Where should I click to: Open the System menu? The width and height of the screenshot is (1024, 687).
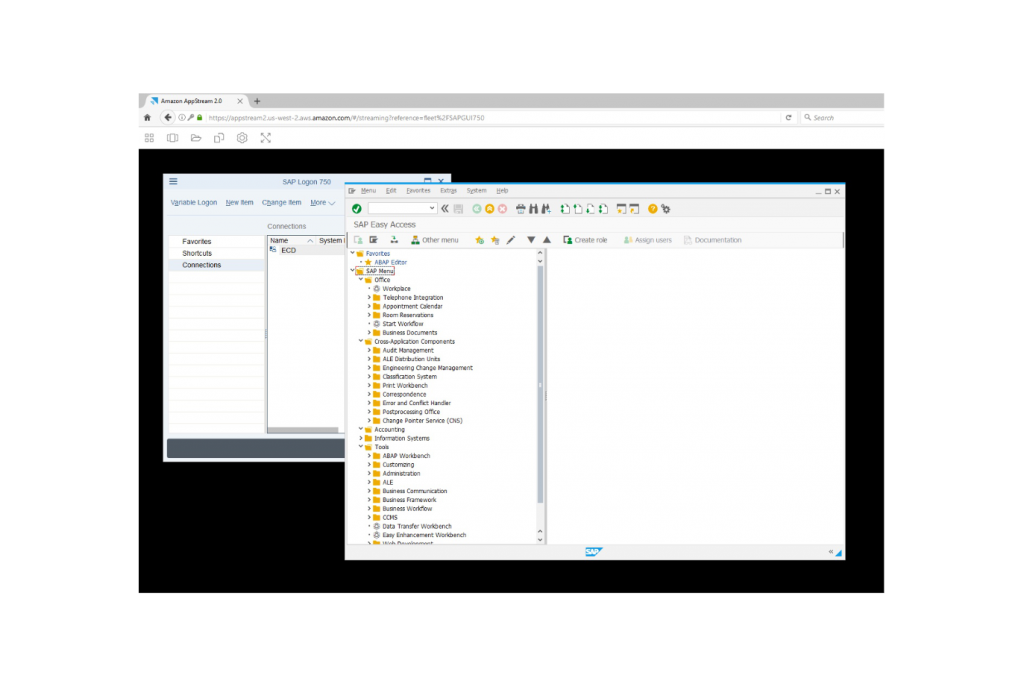[477, 191]
